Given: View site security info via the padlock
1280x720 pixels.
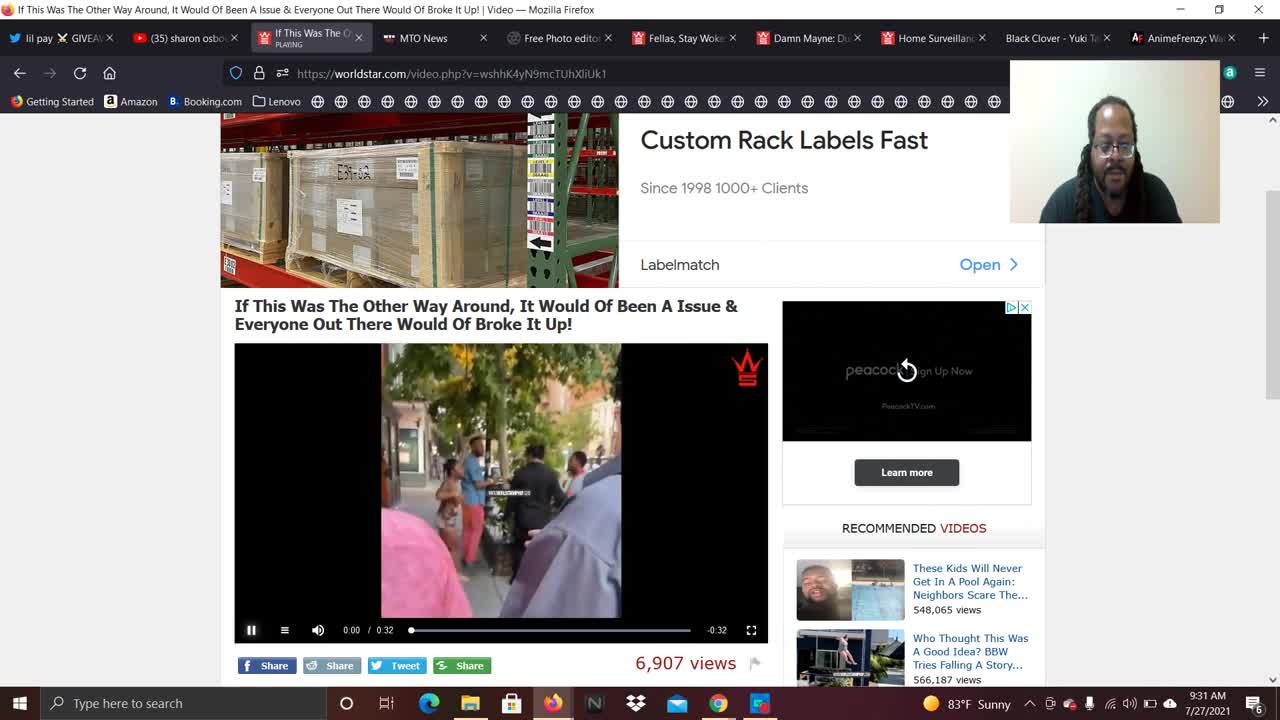Looking at the screenshot, I should (259, 73).
